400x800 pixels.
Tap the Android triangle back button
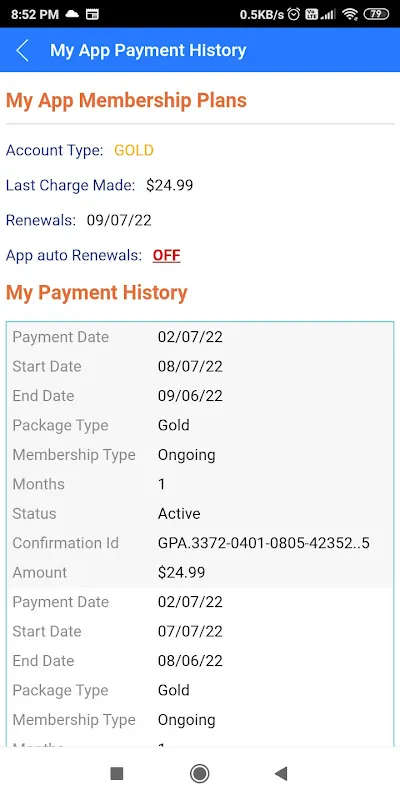[281, 773]
